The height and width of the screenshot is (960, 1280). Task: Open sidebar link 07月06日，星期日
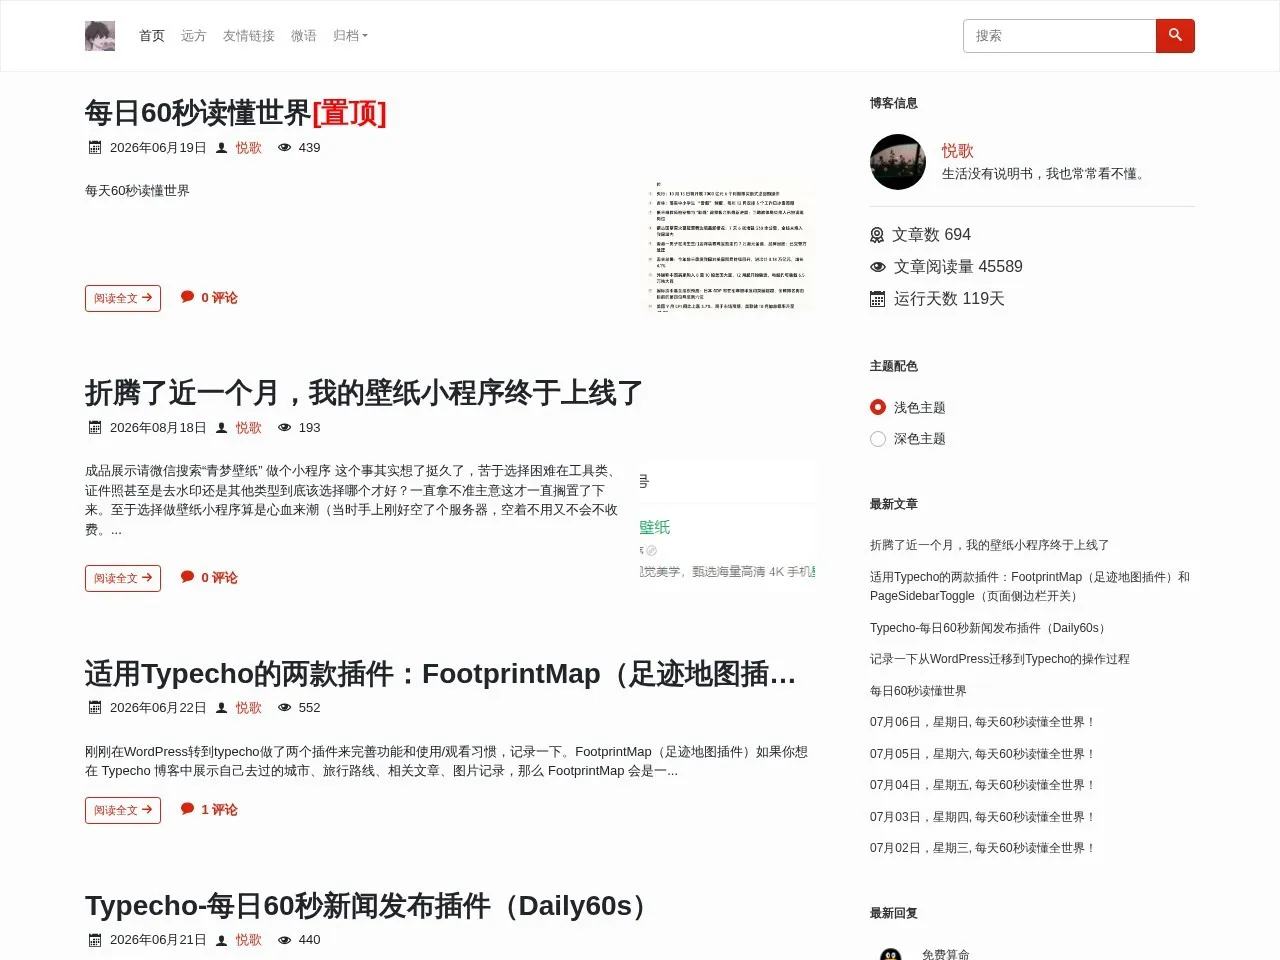983,722
